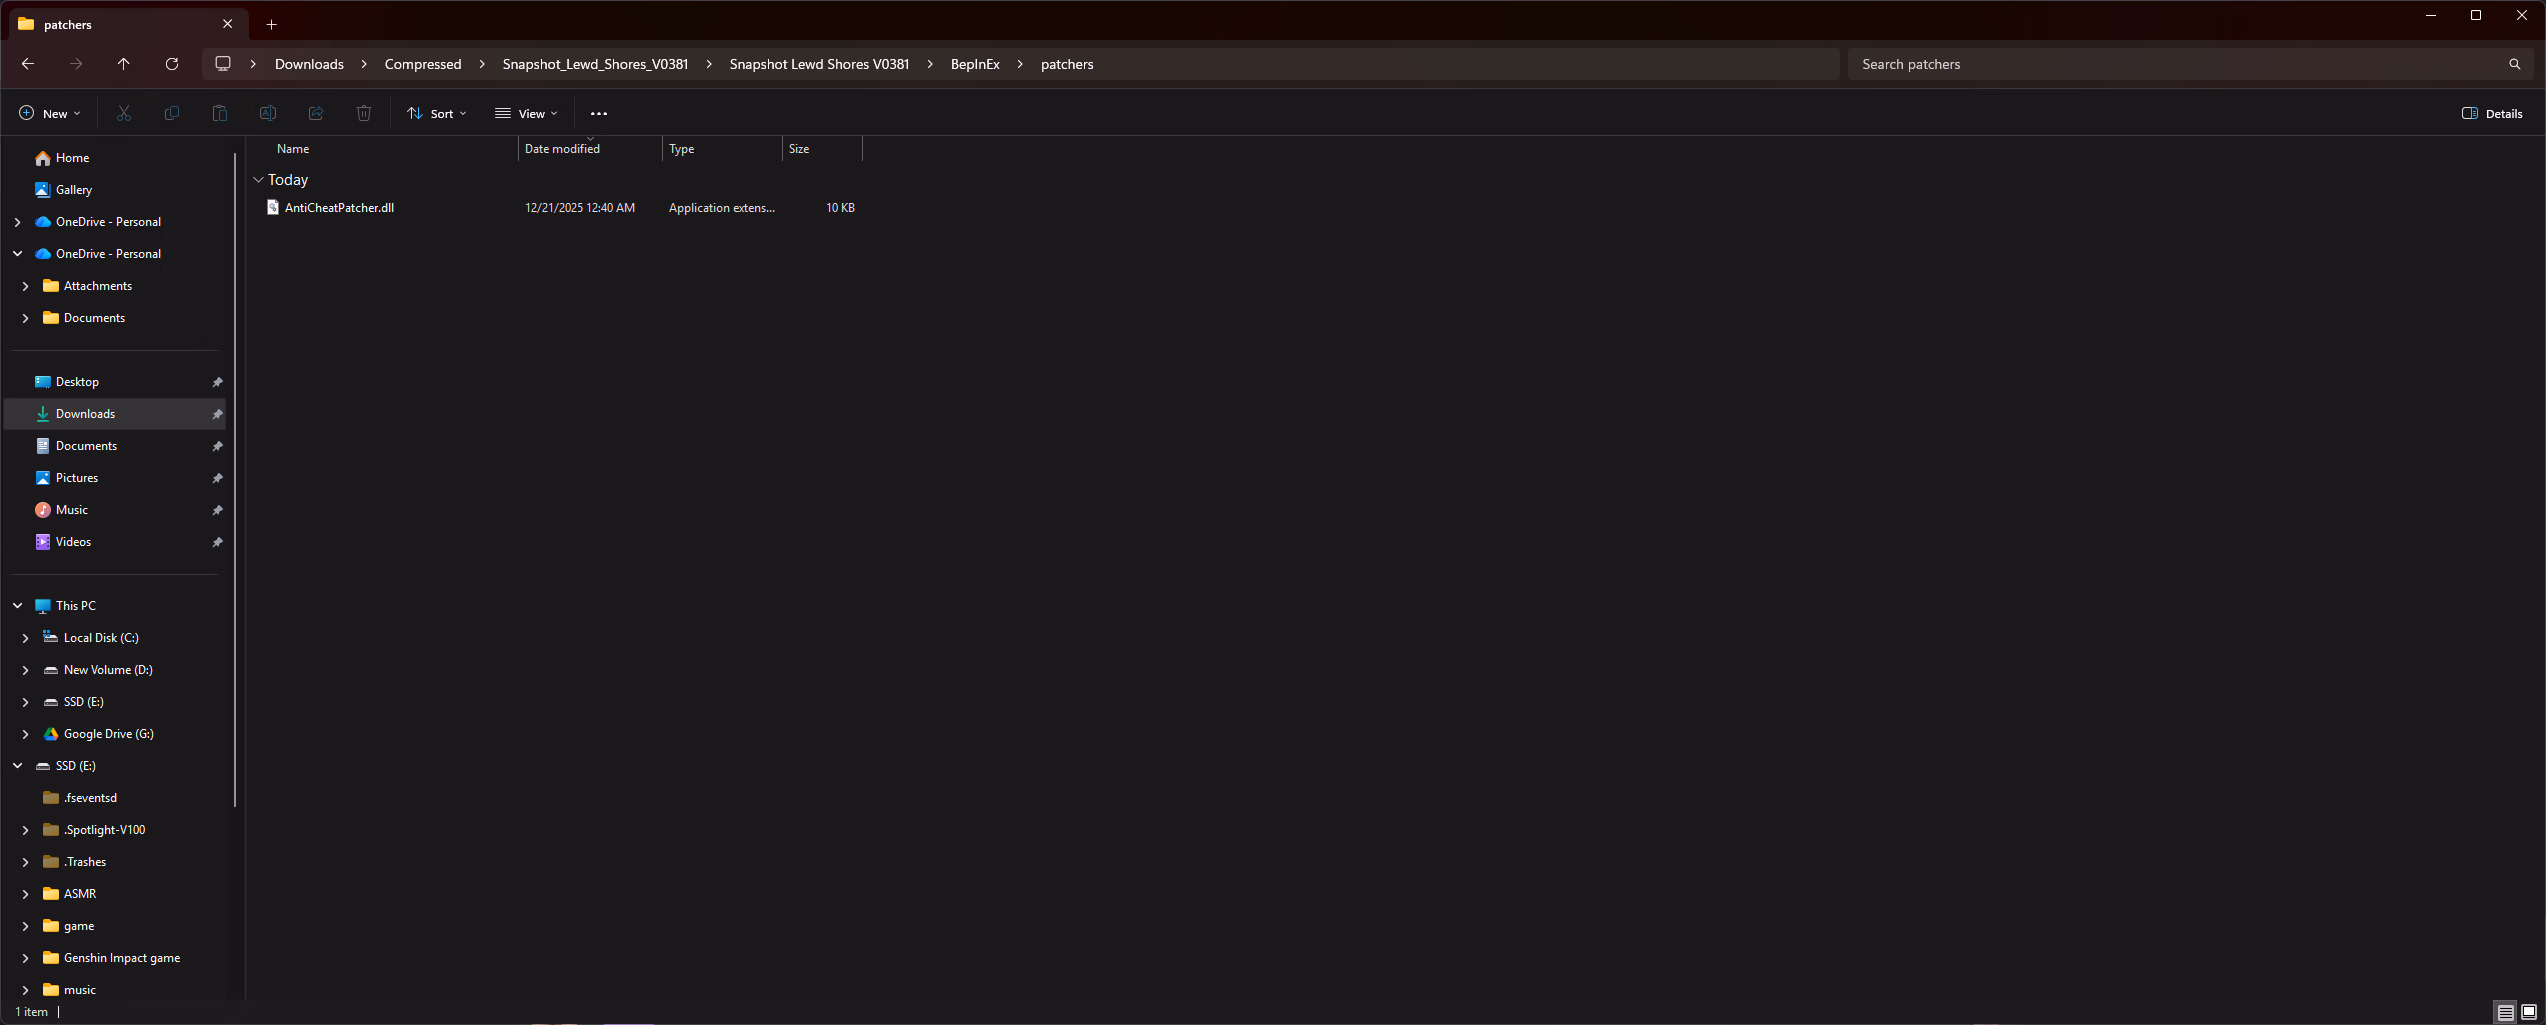Open the View dropdown menu
This screenshot has width=2546, height=1025.
pyautogui.click(x=526, y=114)
